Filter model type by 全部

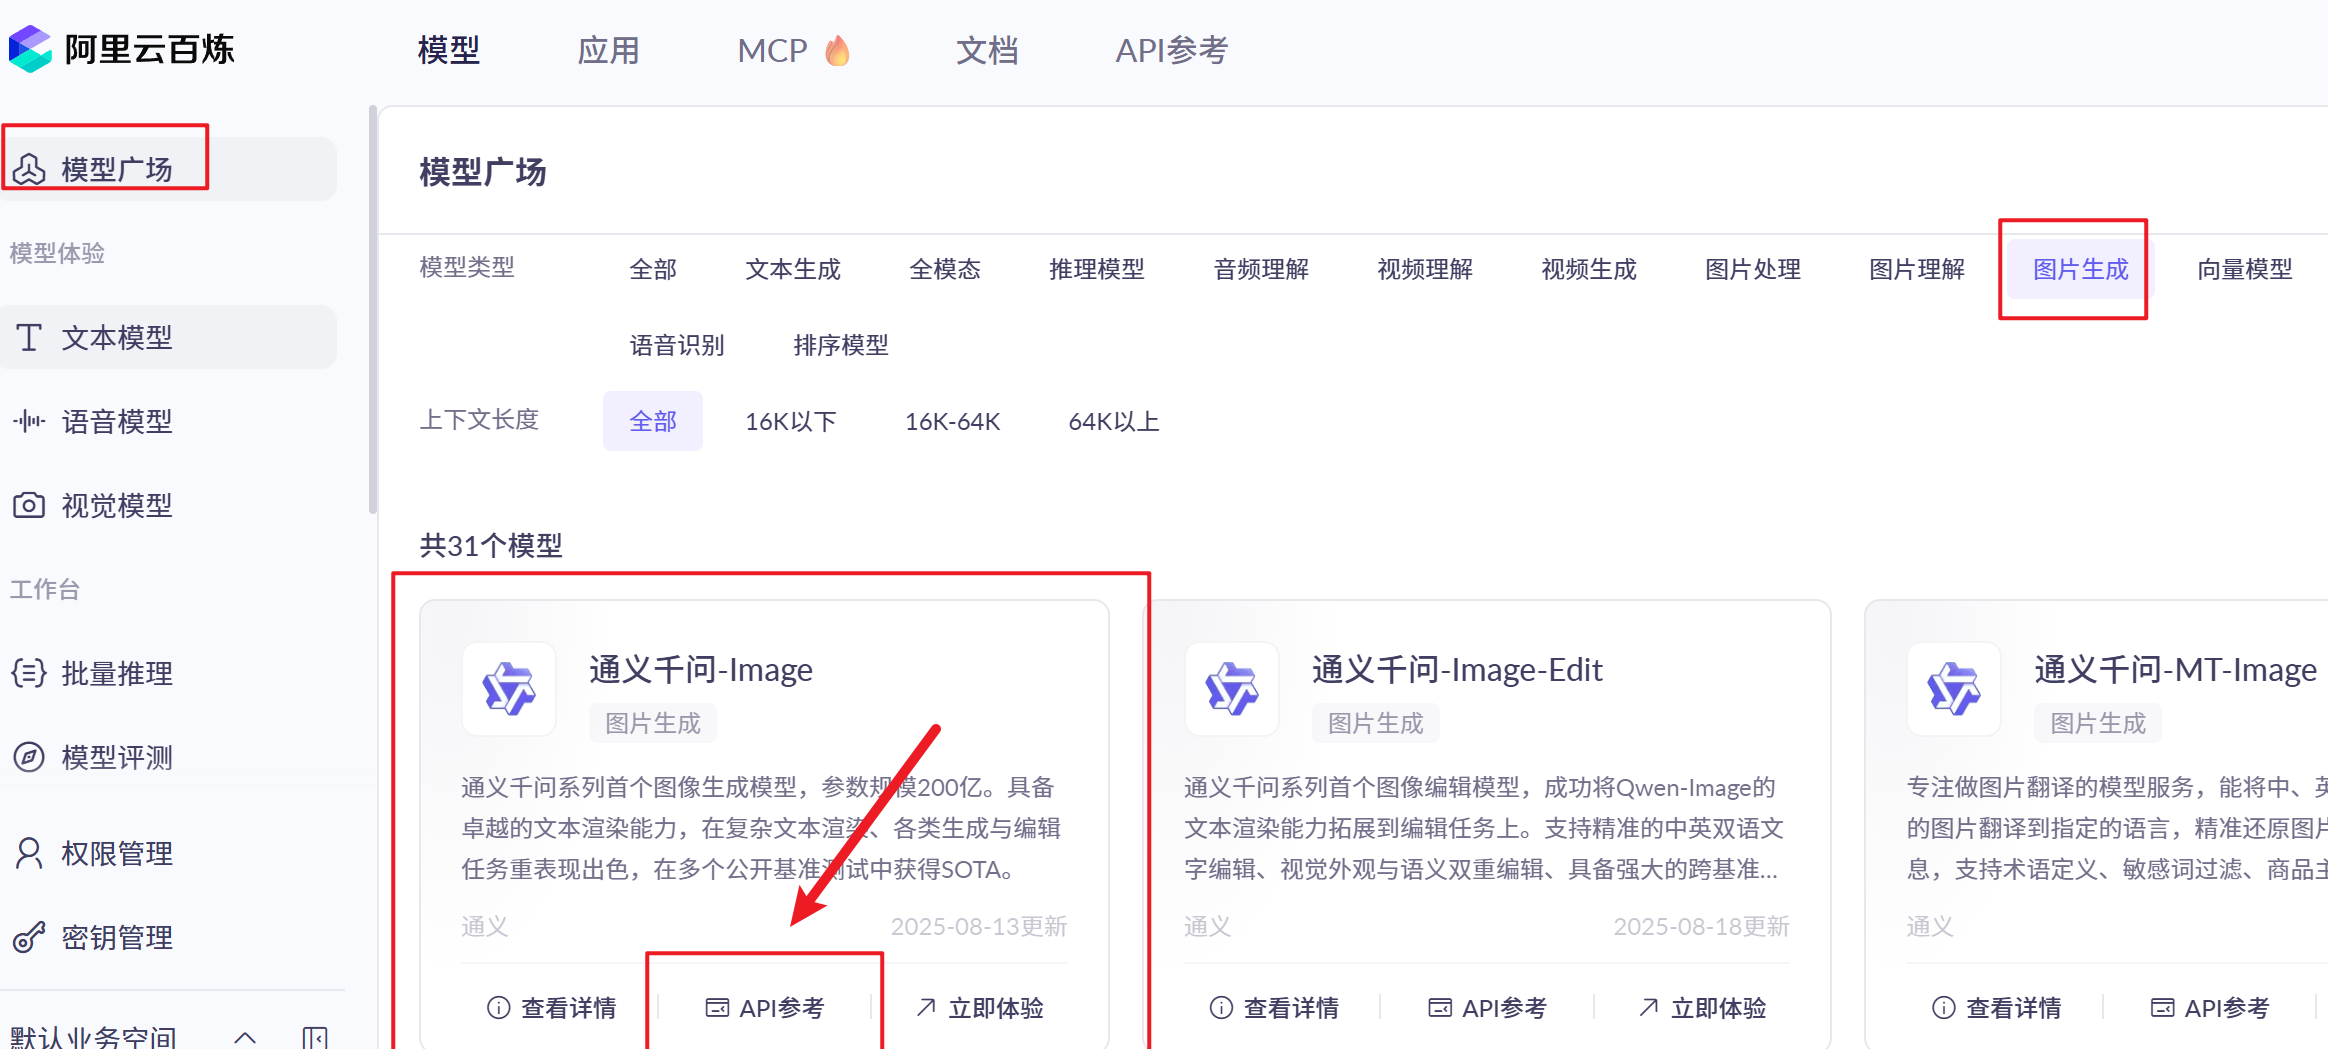(x=653, y=269)
